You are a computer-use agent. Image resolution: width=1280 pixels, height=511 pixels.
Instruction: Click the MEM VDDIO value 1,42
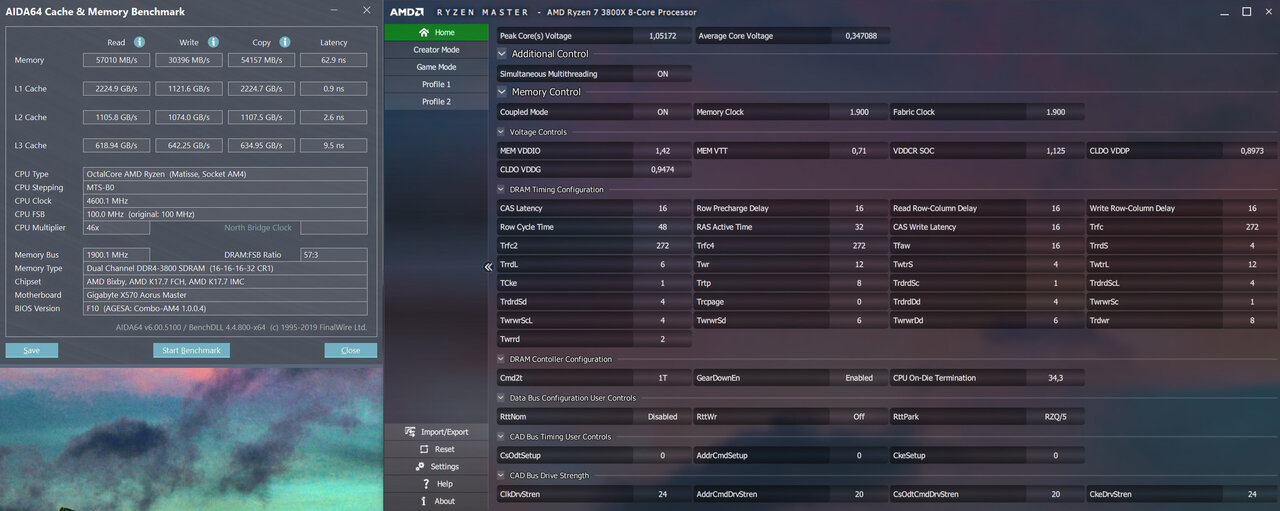[x=662, y=151]
